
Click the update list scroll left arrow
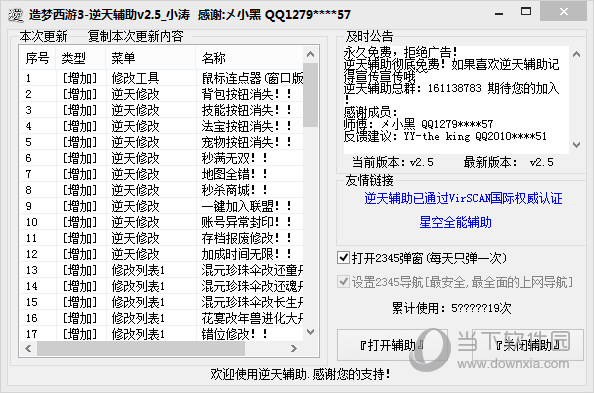(x=28, y=348)
